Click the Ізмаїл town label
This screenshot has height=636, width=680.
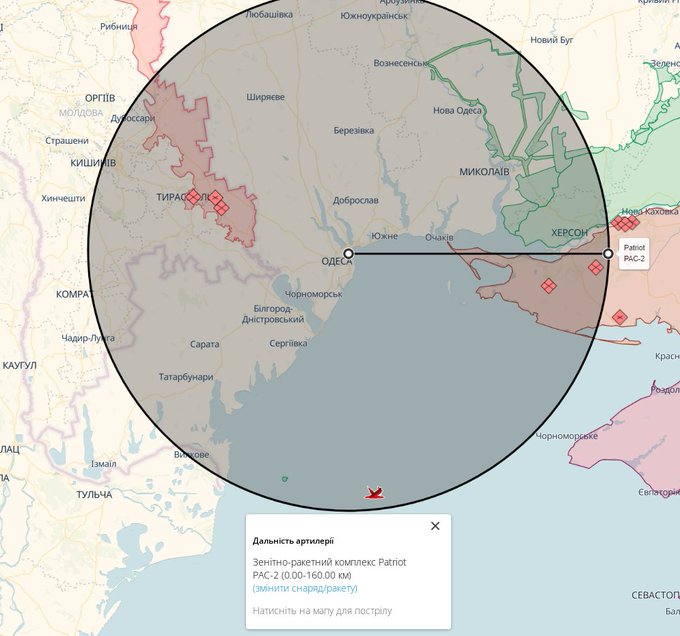tap(103, 464)
